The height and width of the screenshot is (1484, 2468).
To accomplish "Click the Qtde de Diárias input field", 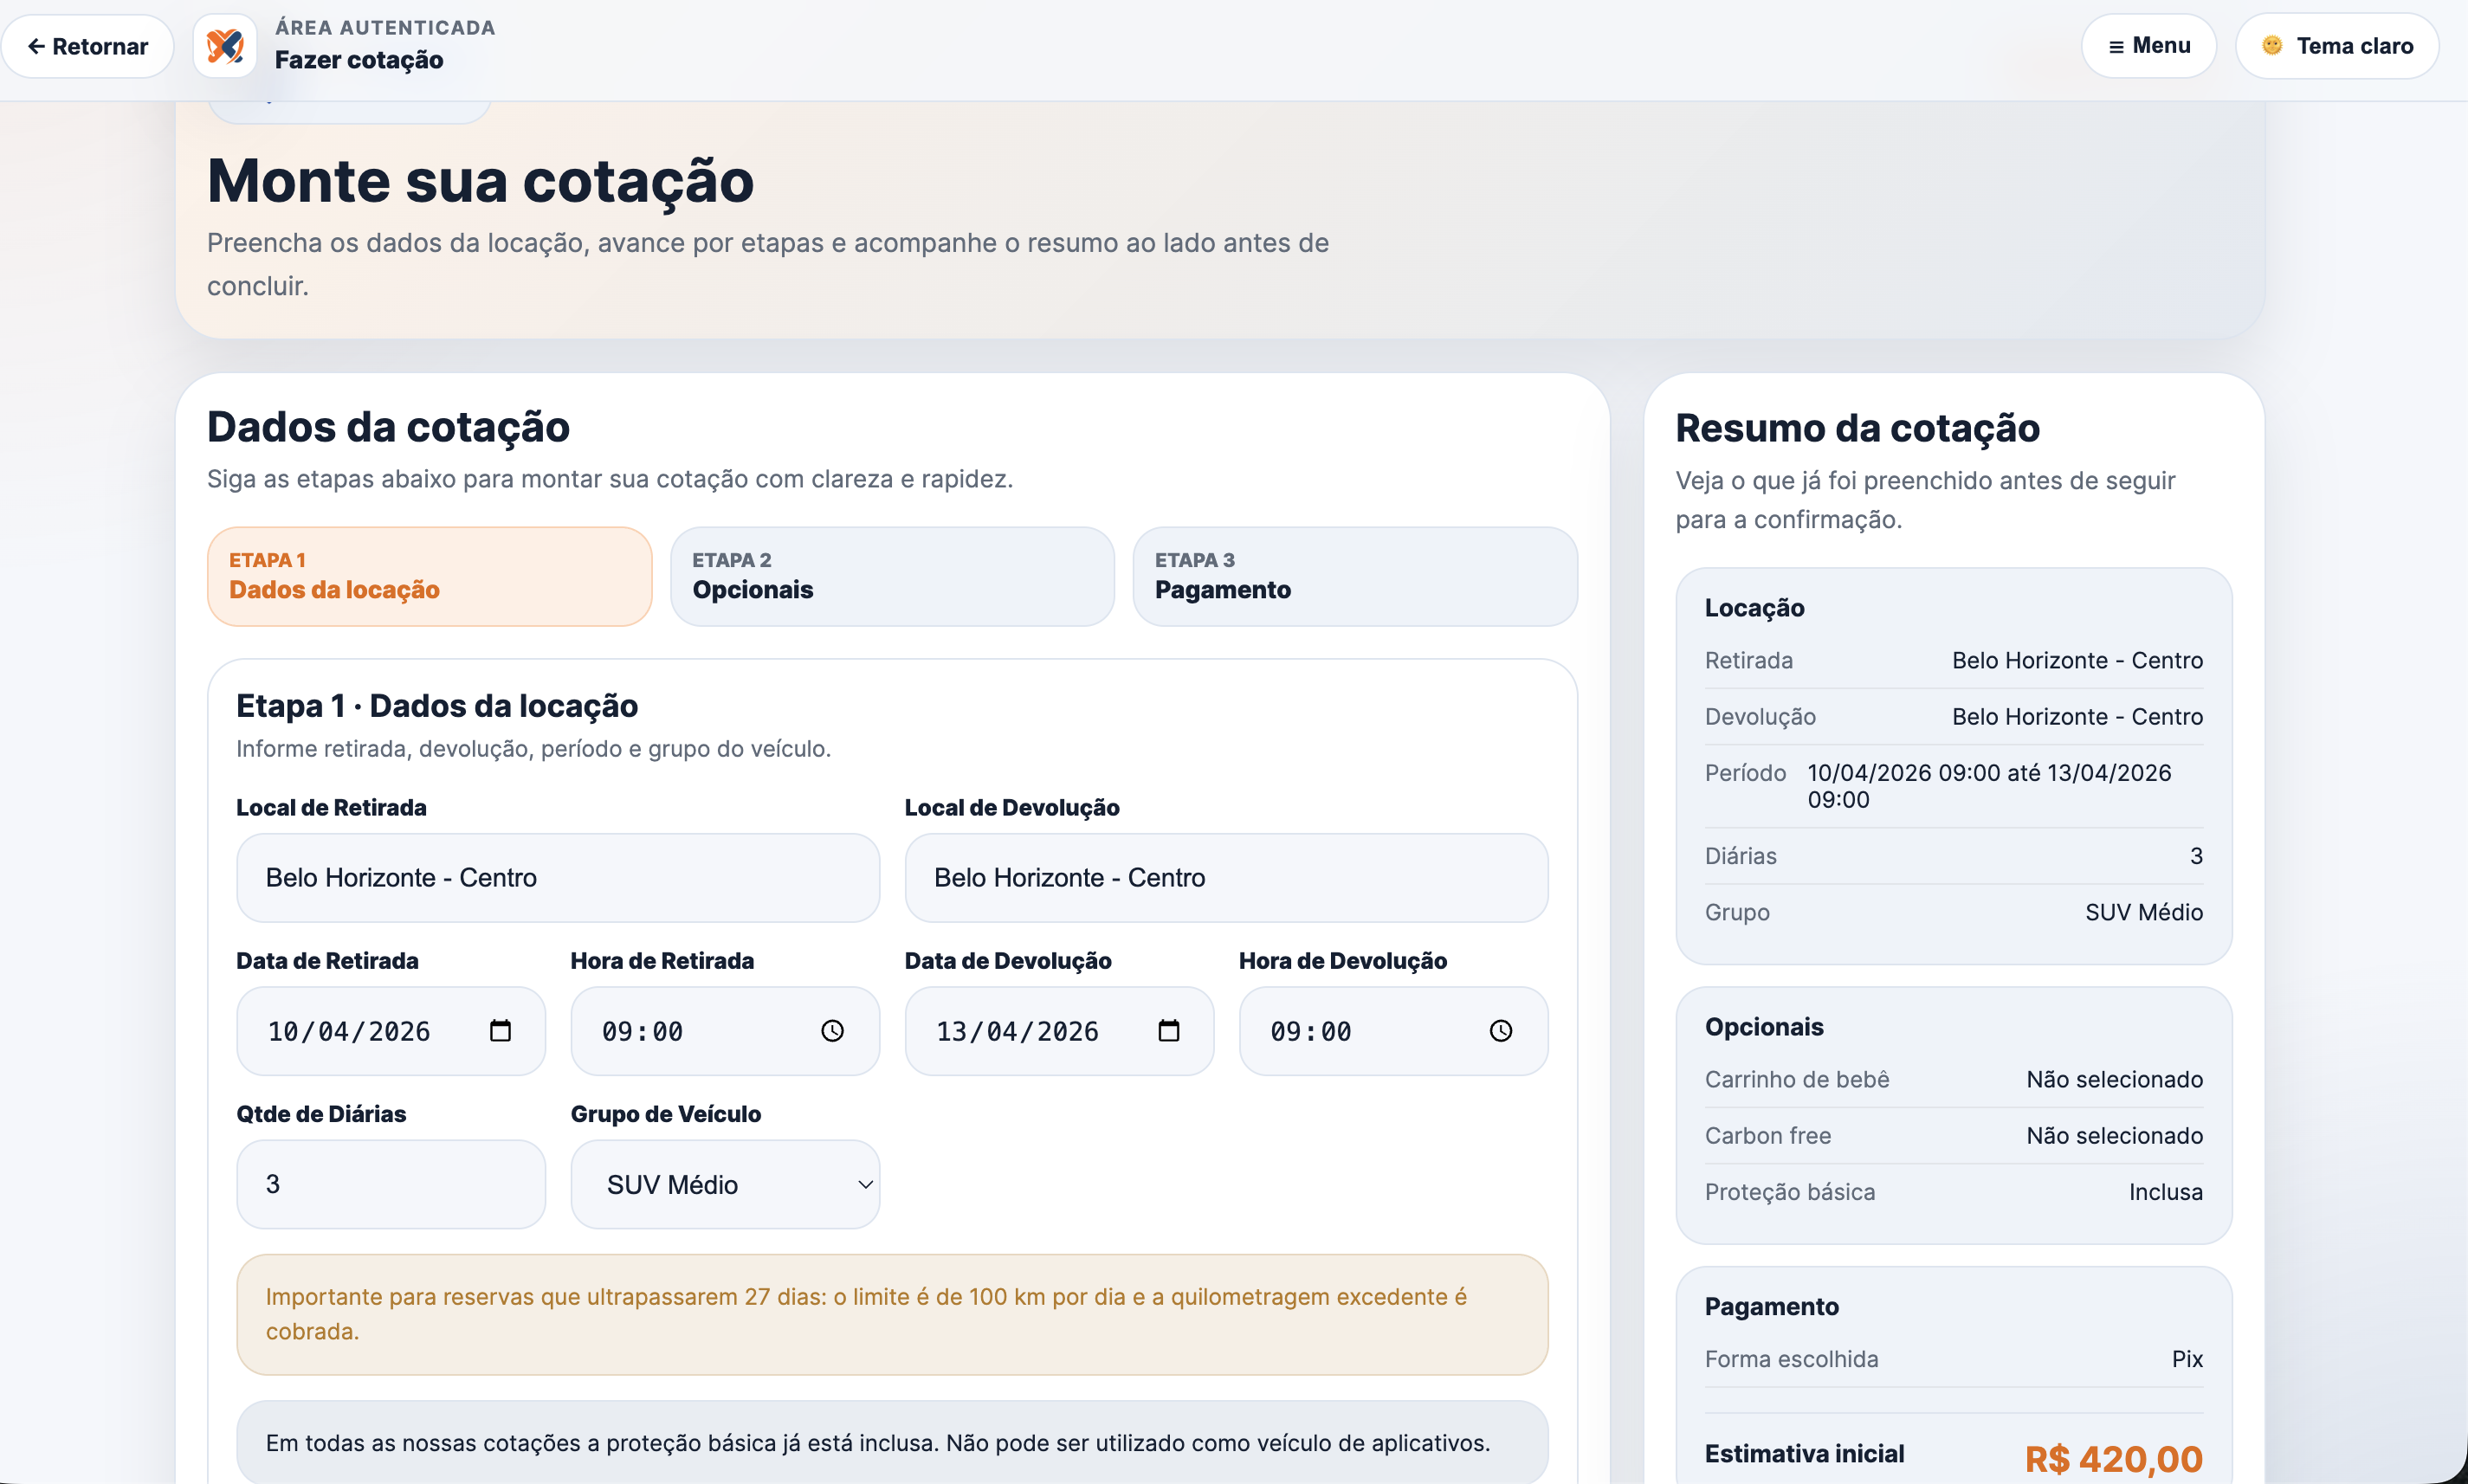I will point(390,1184).
